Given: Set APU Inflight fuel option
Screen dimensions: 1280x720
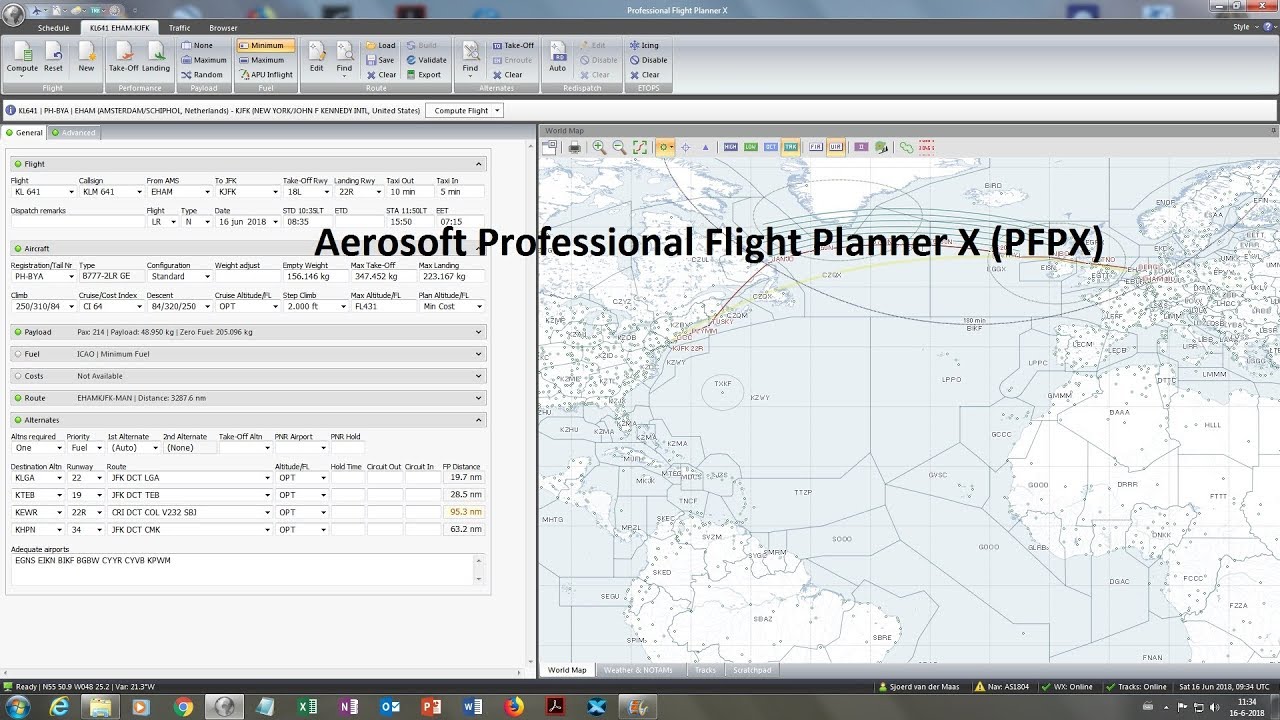Looking at the screenshot, I should tap(266, 75).
